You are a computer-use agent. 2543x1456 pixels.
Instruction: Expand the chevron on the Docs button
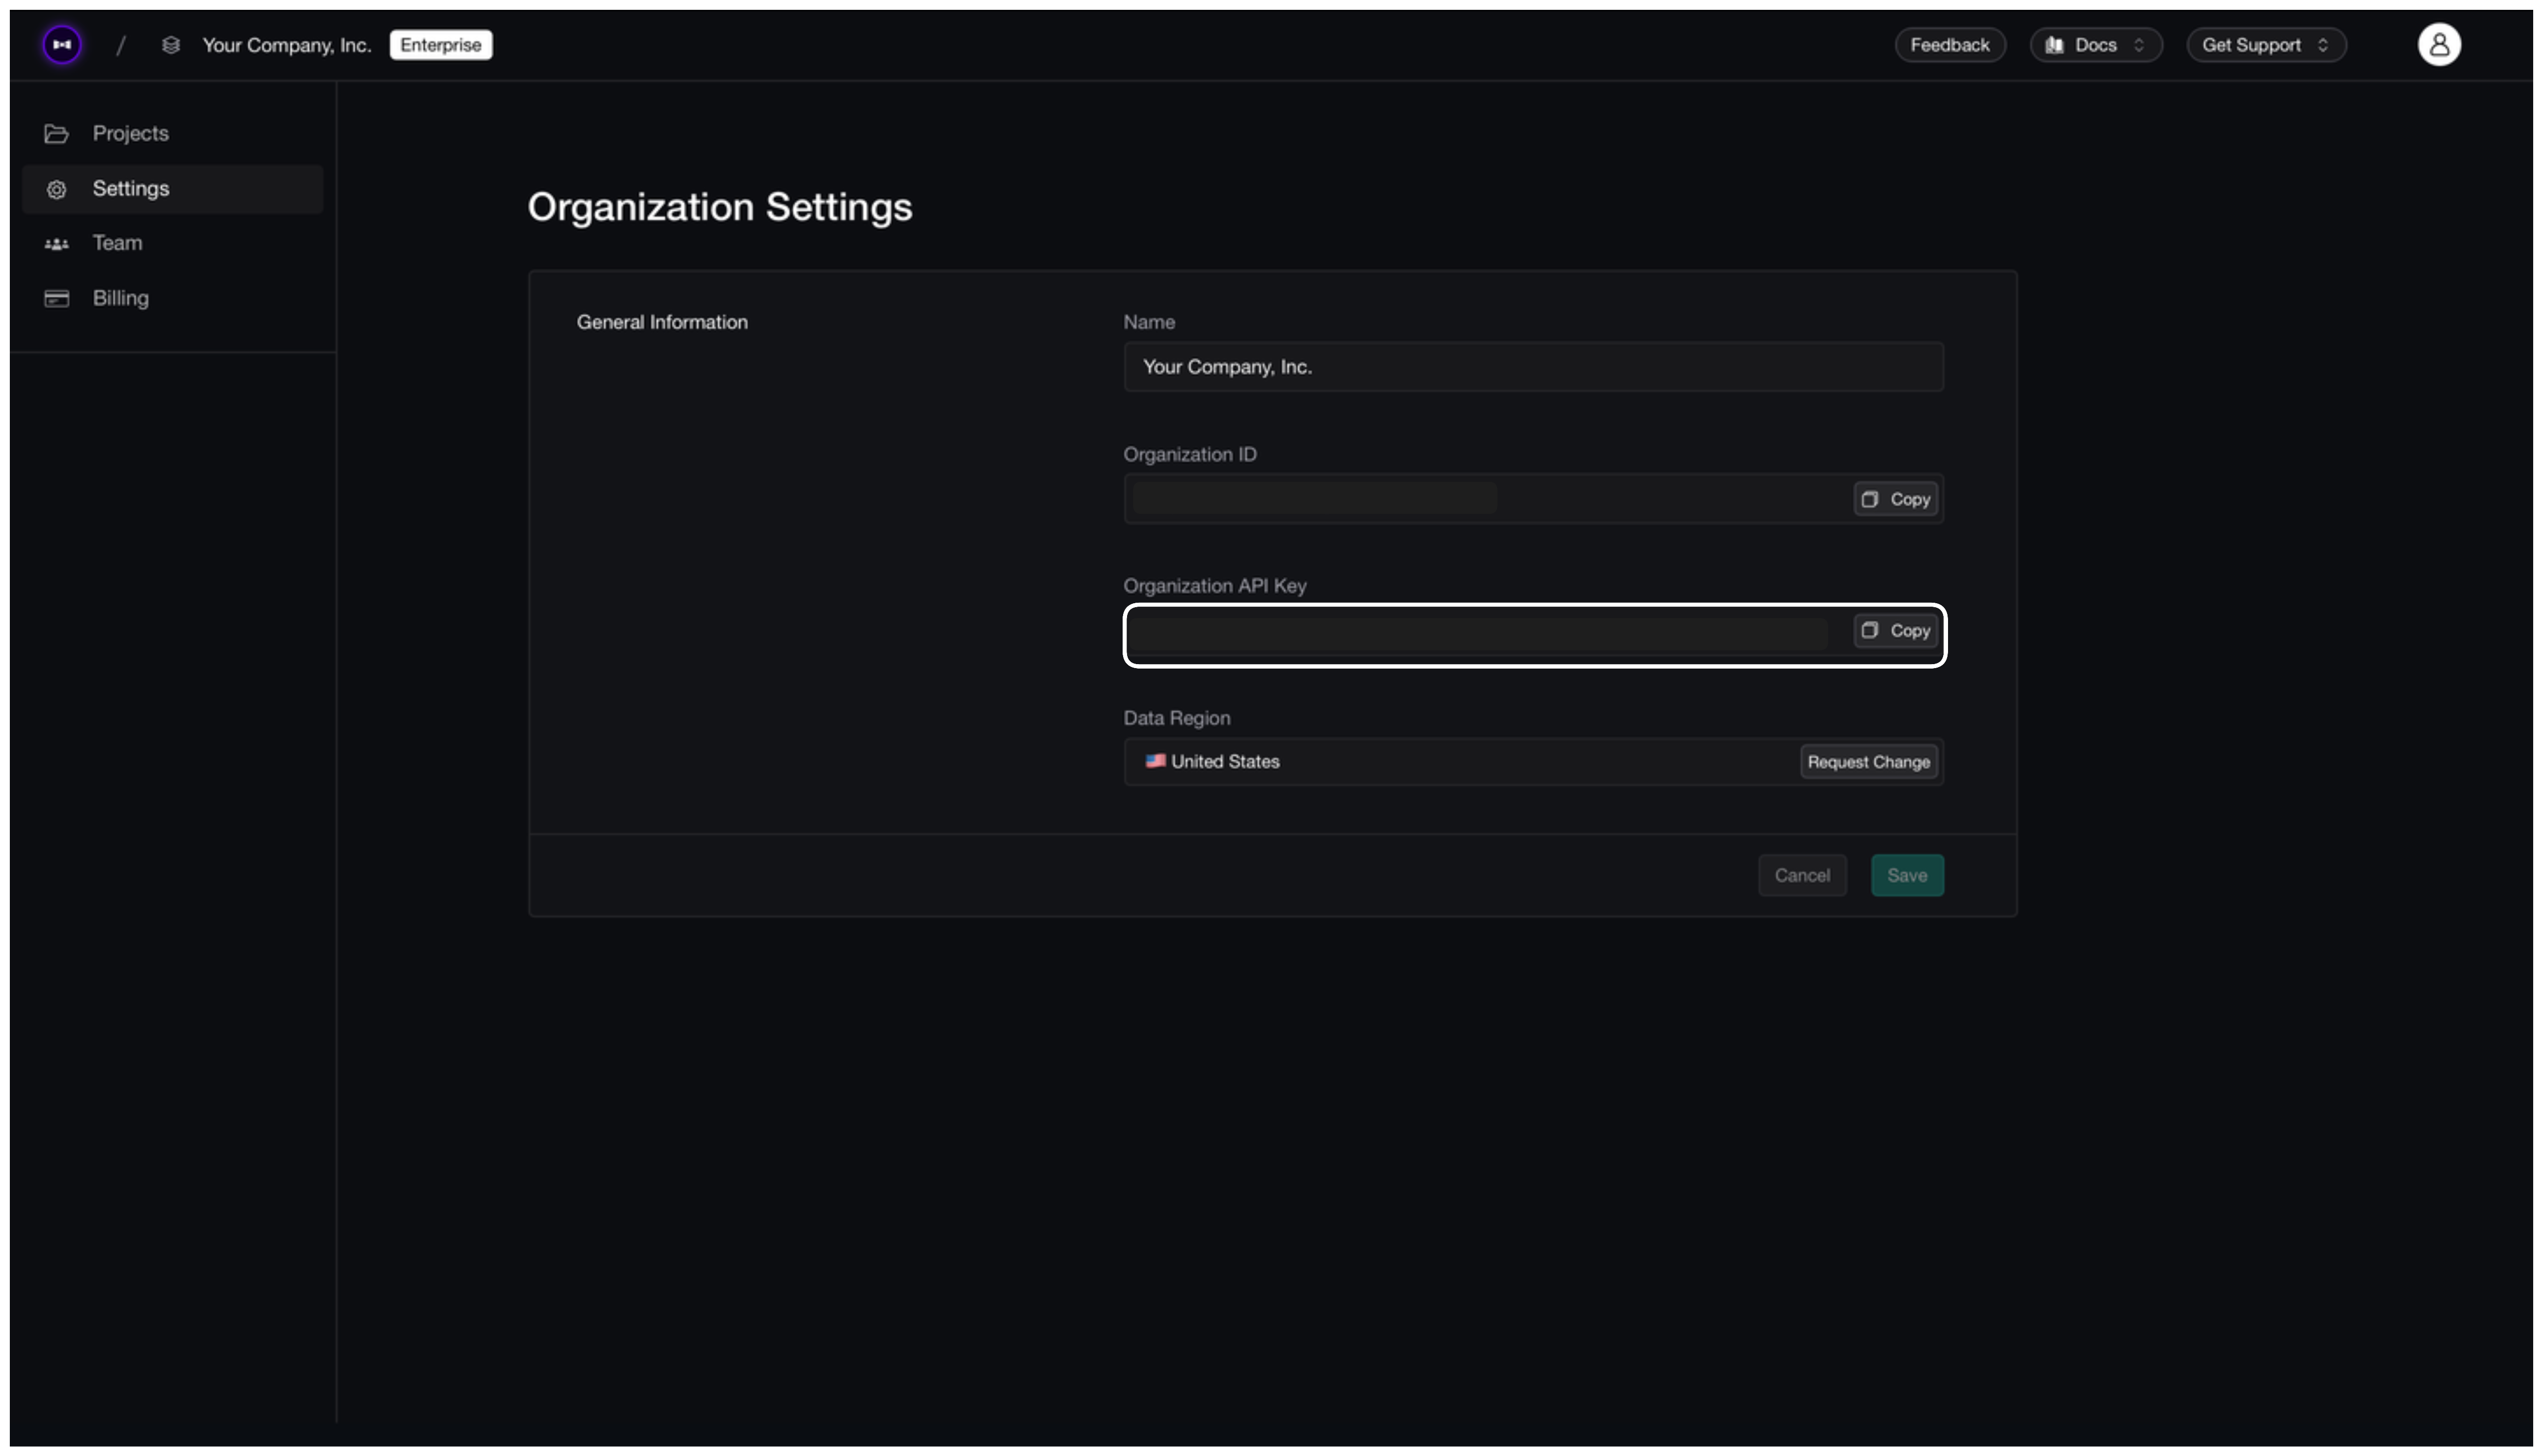point(2140,44)
